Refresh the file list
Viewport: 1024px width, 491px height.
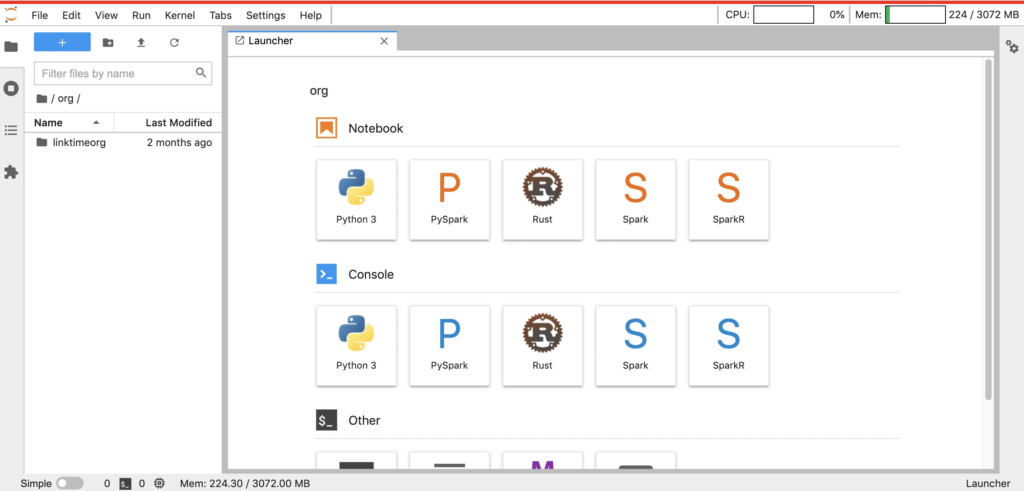[x=174, y=42]
